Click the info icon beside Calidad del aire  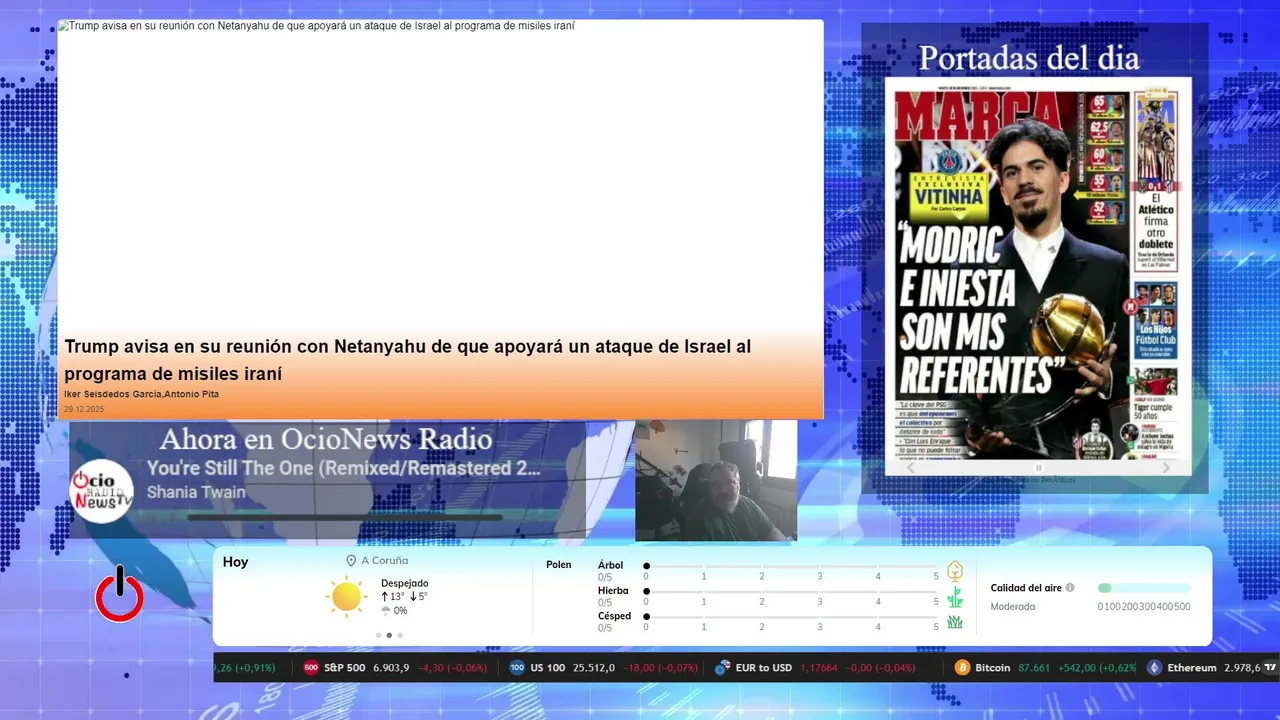pyautogui.click(x=1070, y=588)
